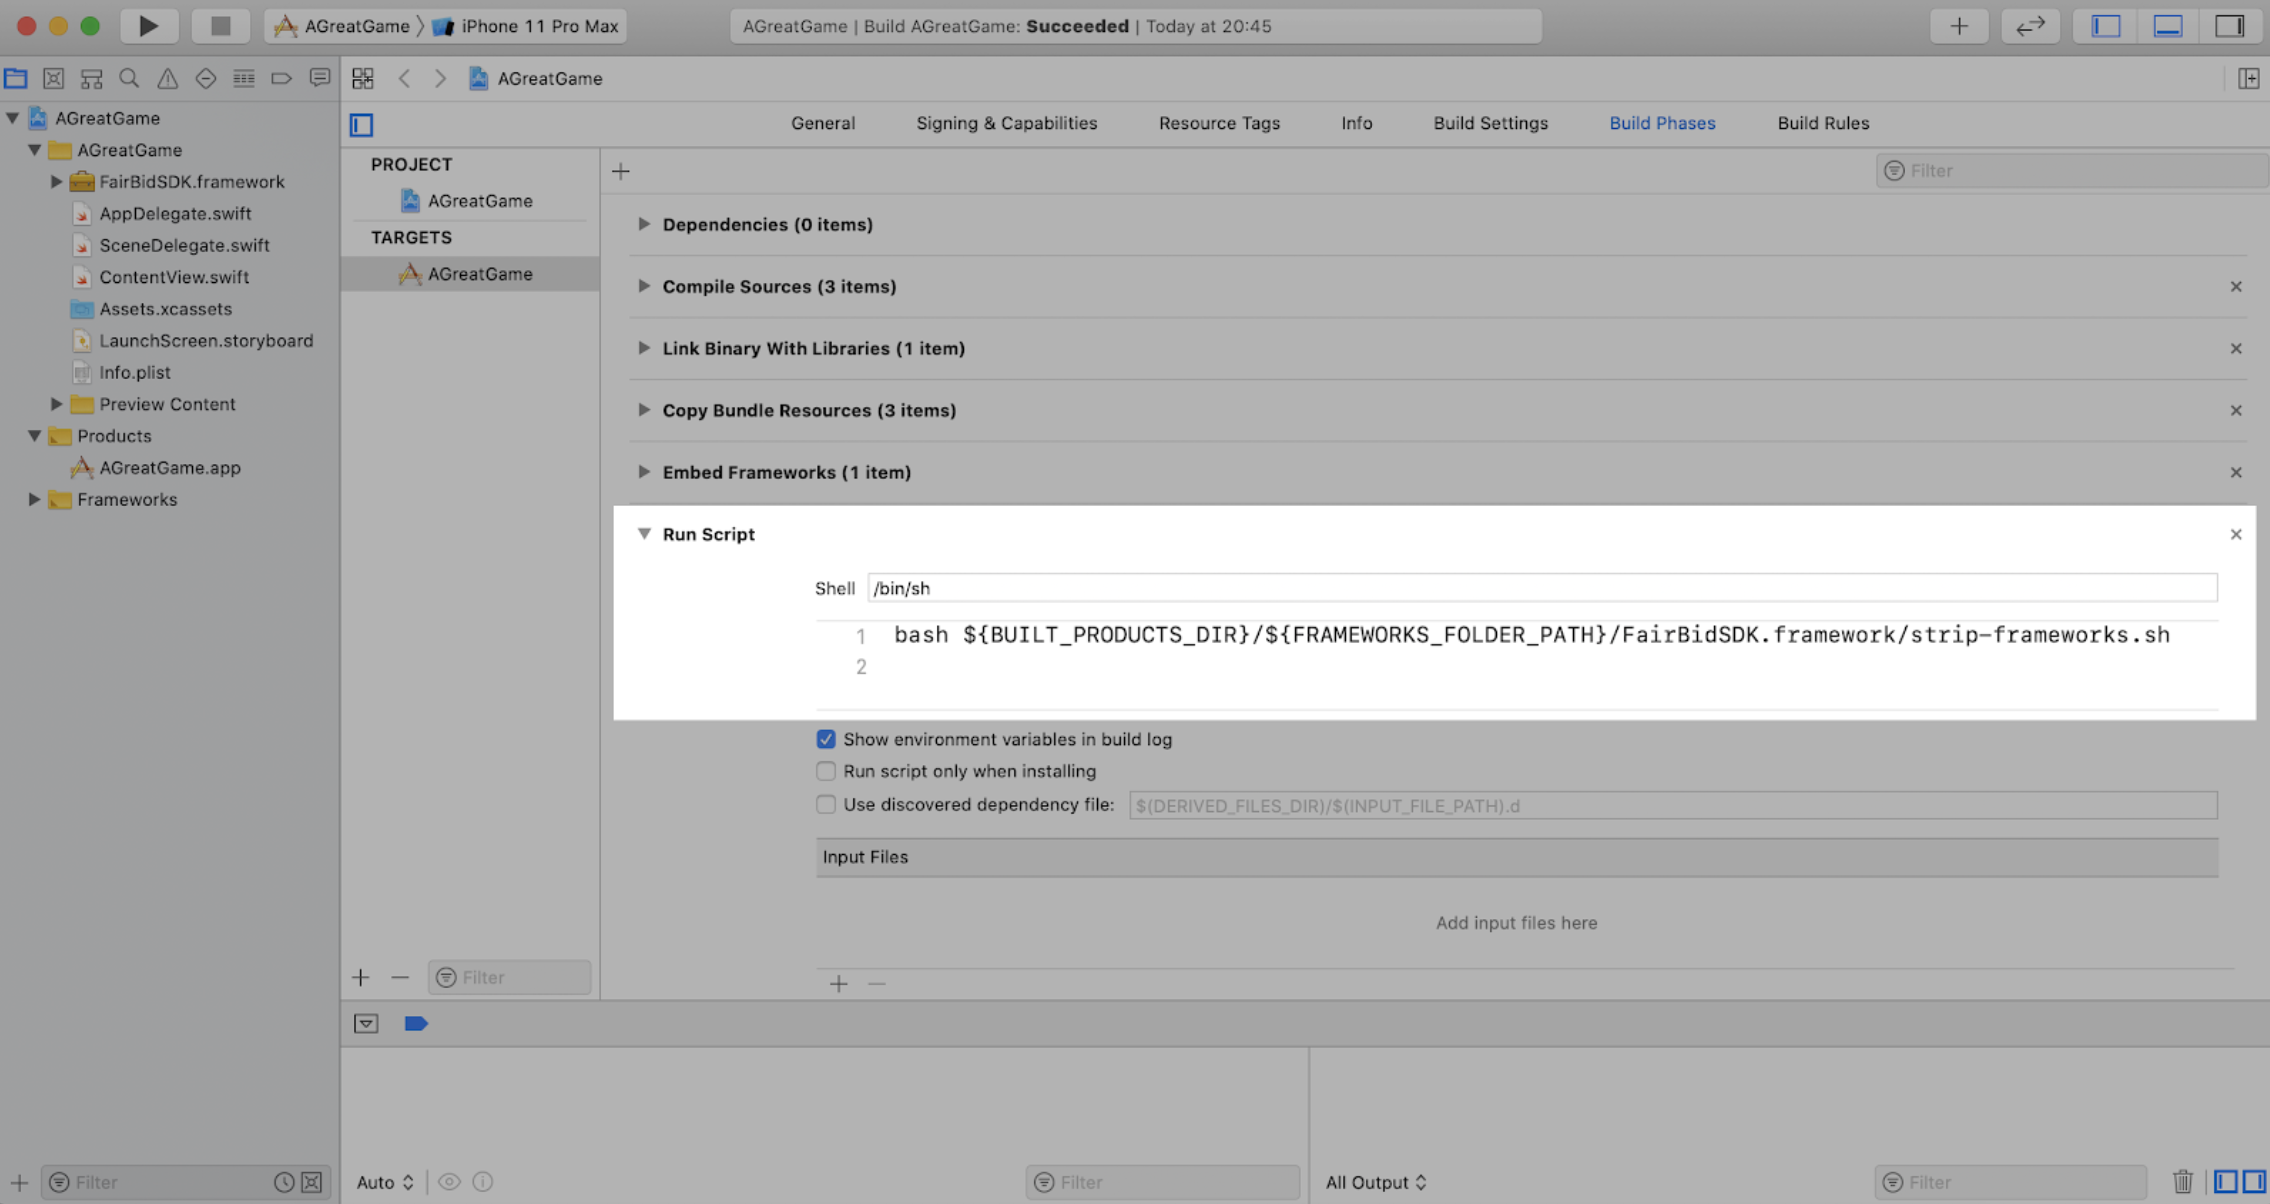Open the Resource Tags tab
Screen dimensions: 2270x1204
(x=1219, y=123)
